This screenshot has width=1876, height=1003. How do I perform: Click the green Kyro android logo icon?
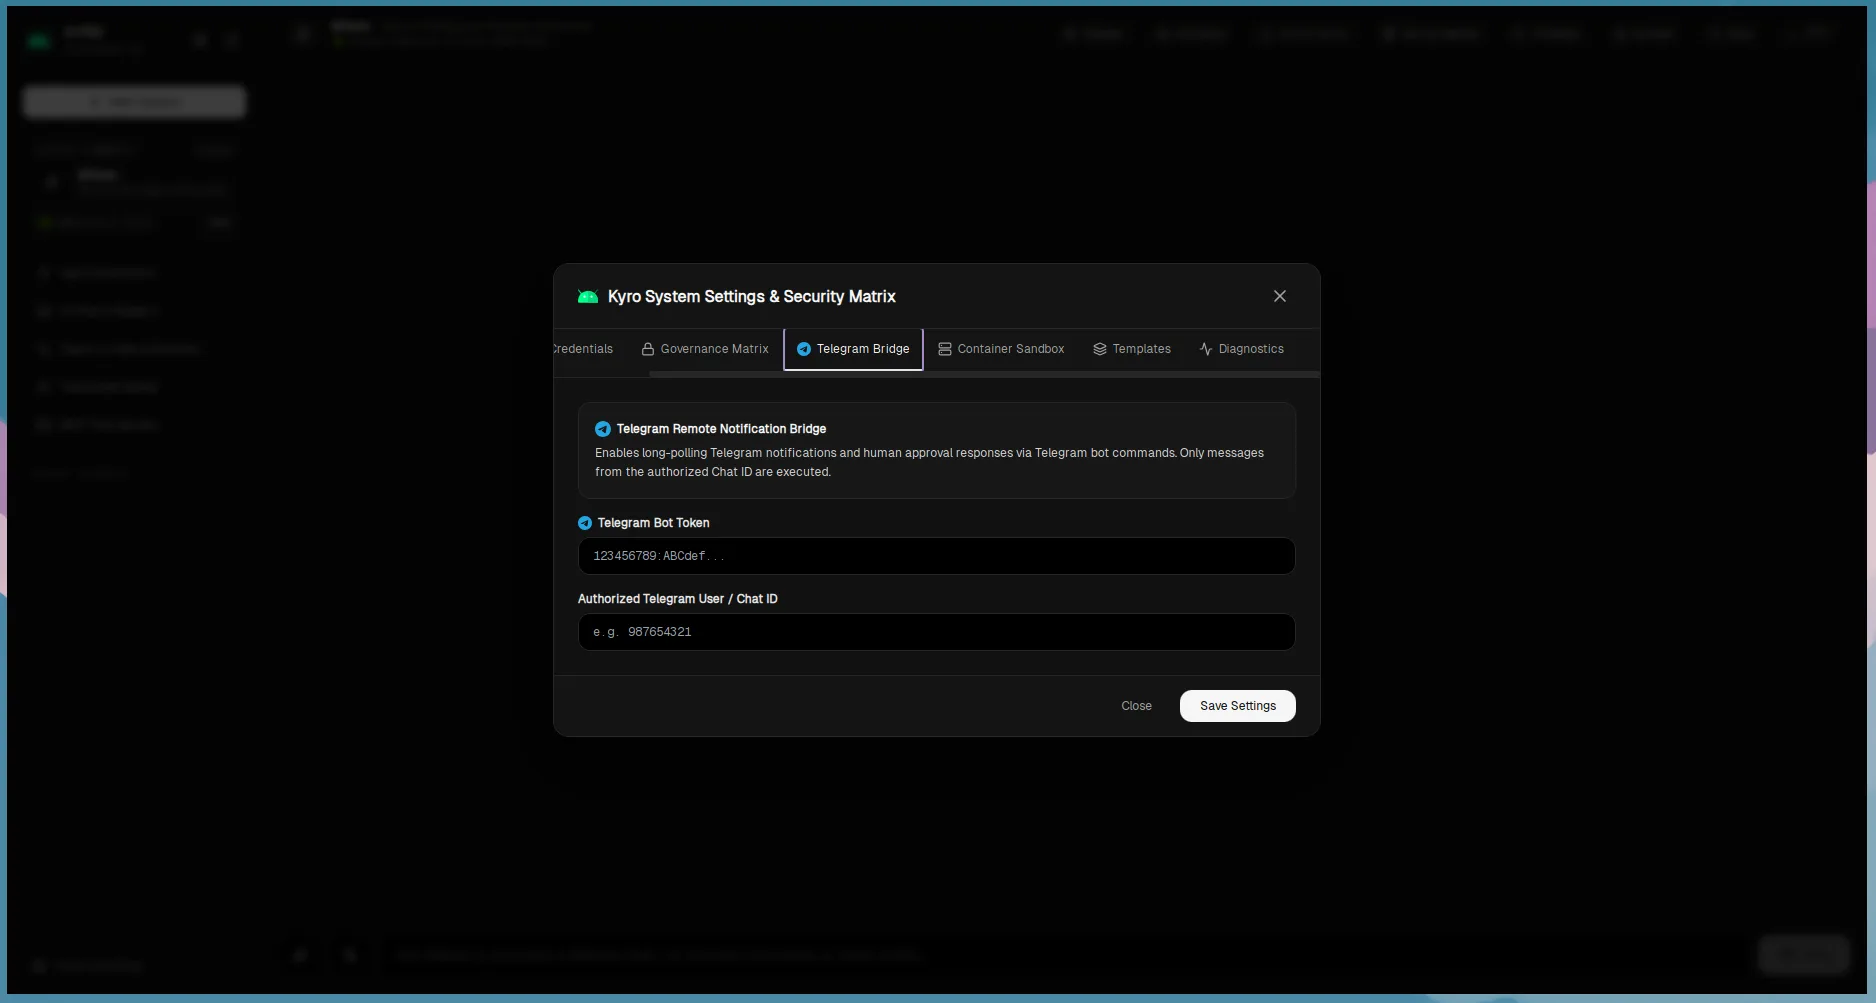[588, 297]
